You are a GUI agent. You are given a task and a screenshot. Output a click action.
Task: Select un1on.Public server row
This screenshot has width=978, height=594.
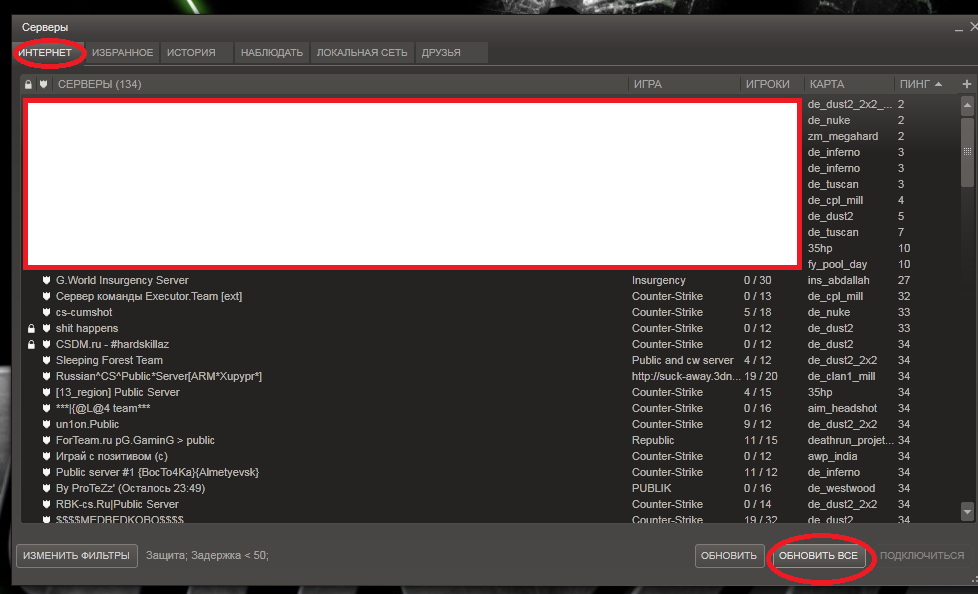coord(490,424)
